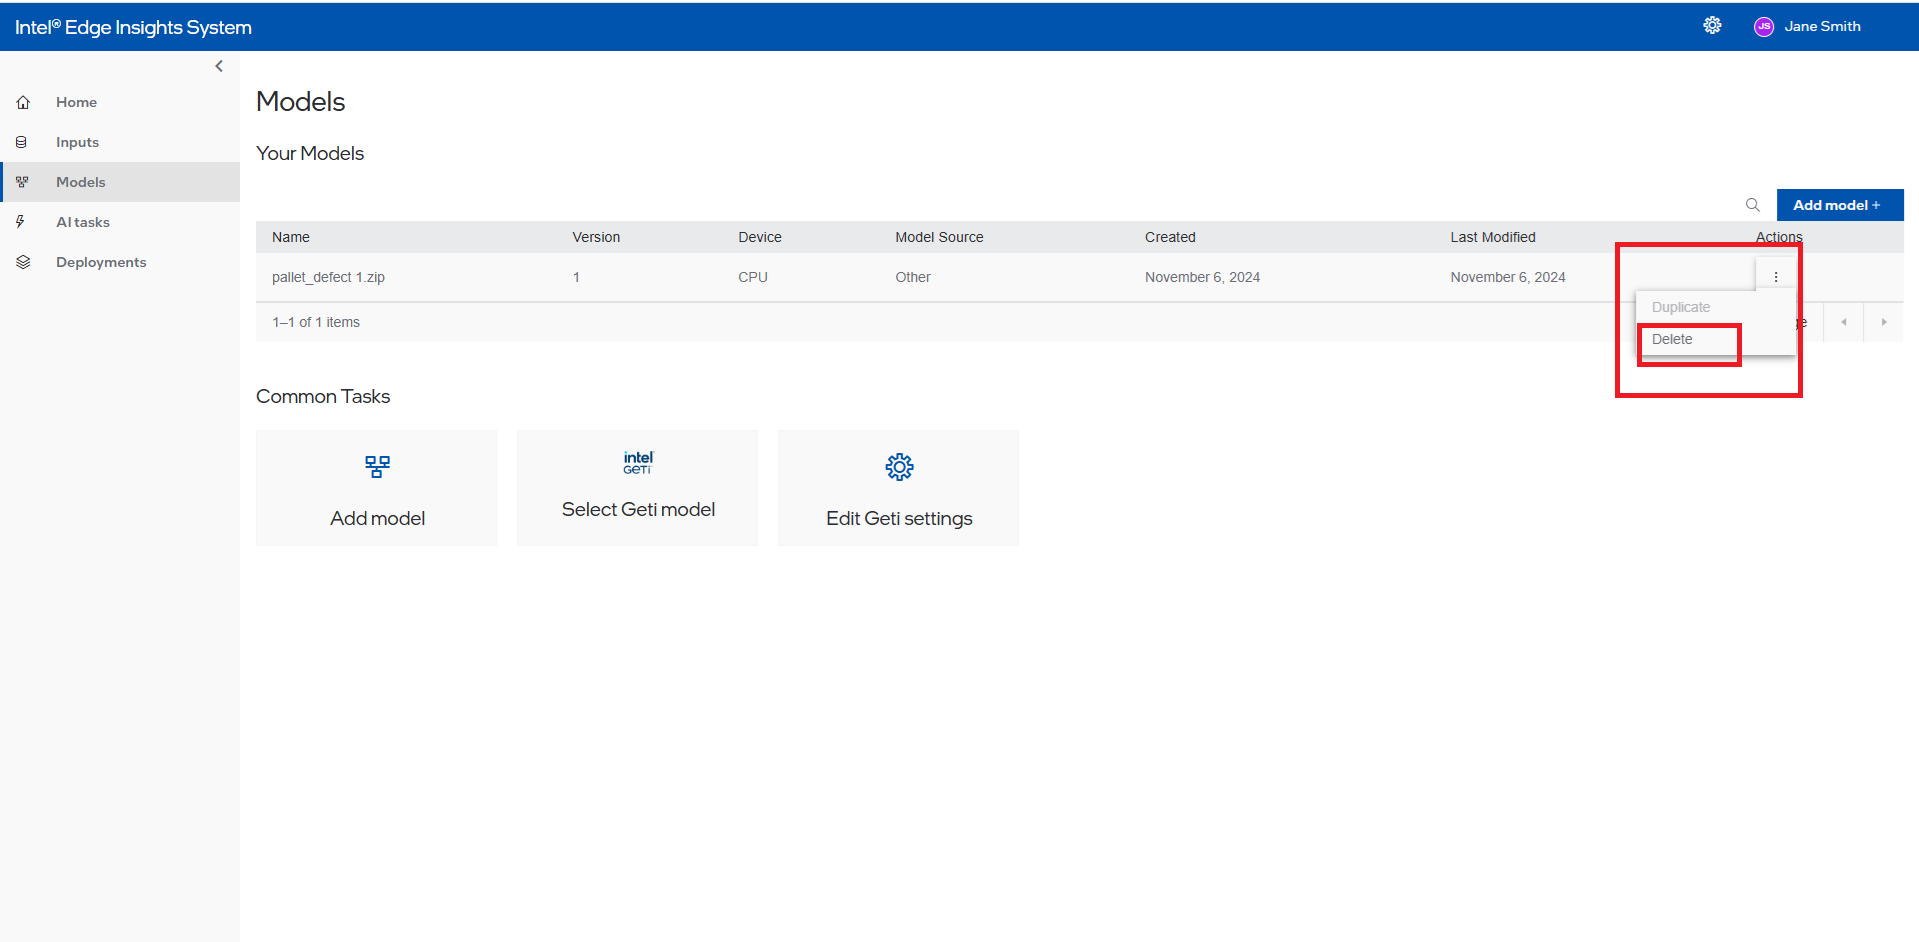Click the Created column header
1919x942 pixels.
tap(1170, 237)
